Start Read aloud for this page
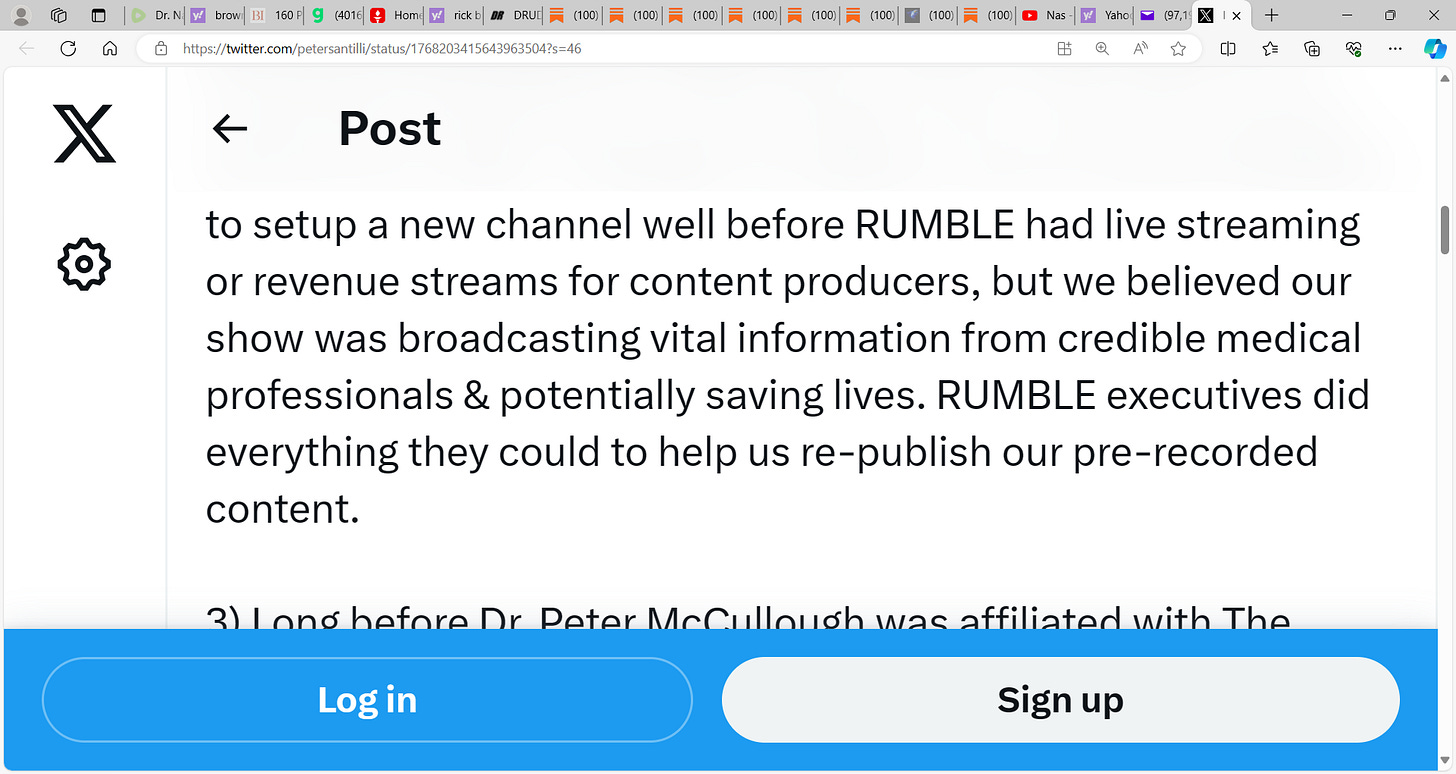Screen dimensions: 1456x774 coord(1140,48)
